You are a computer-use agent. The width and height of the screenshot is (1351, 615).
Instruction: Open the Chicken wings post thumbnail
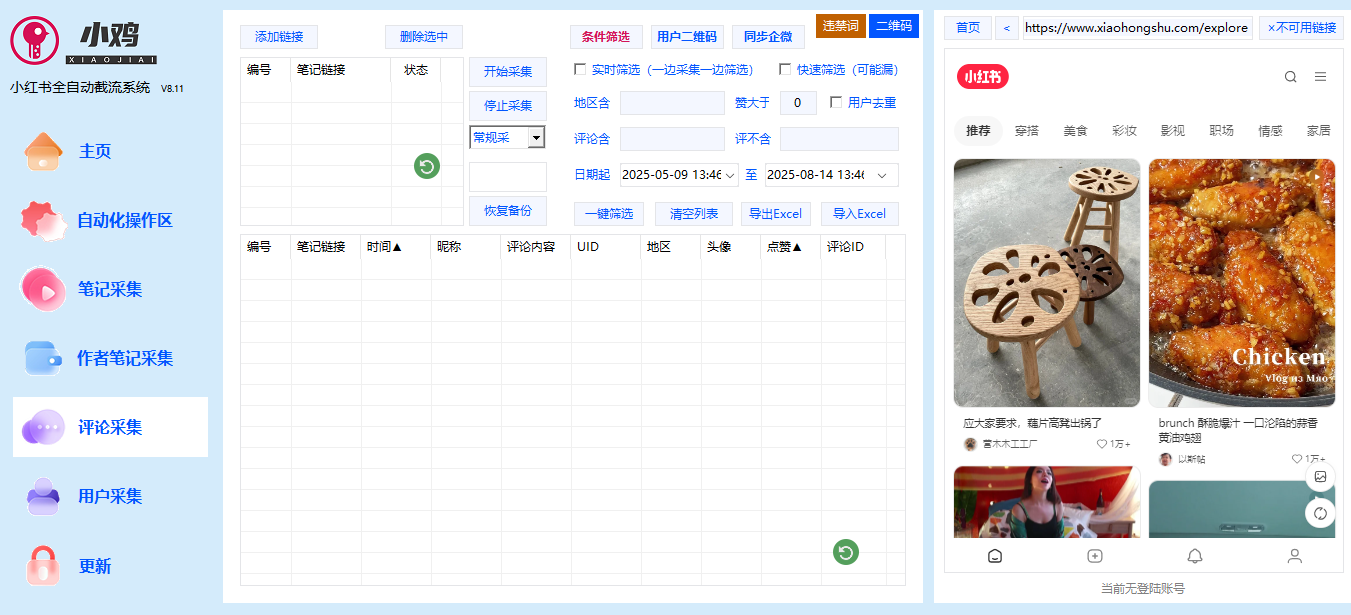click(x=1242, y=283)
